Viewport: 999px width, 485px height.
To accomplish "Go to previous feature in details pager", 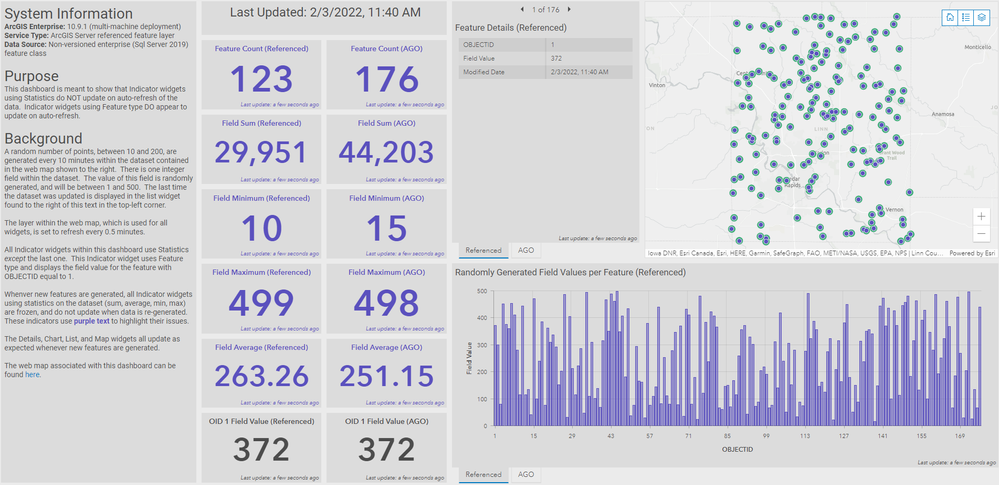I will pos(522,10).
